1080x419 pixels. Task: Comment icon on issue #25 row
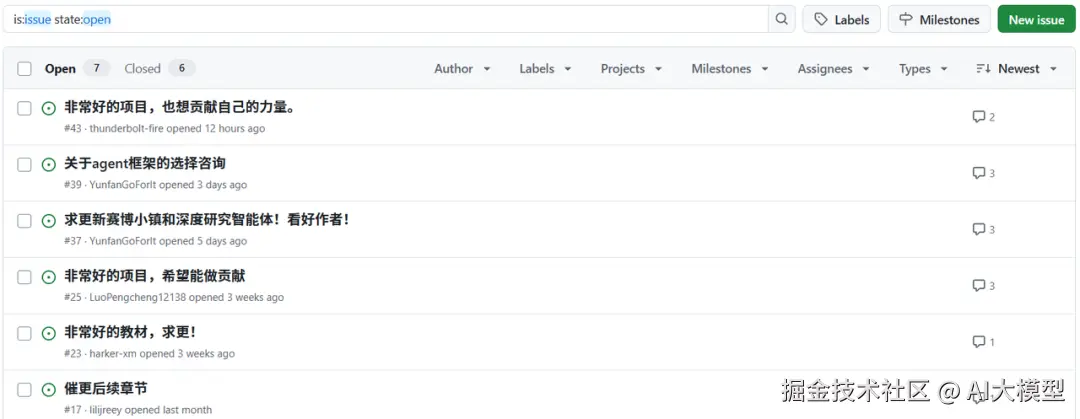coord(978,285)
